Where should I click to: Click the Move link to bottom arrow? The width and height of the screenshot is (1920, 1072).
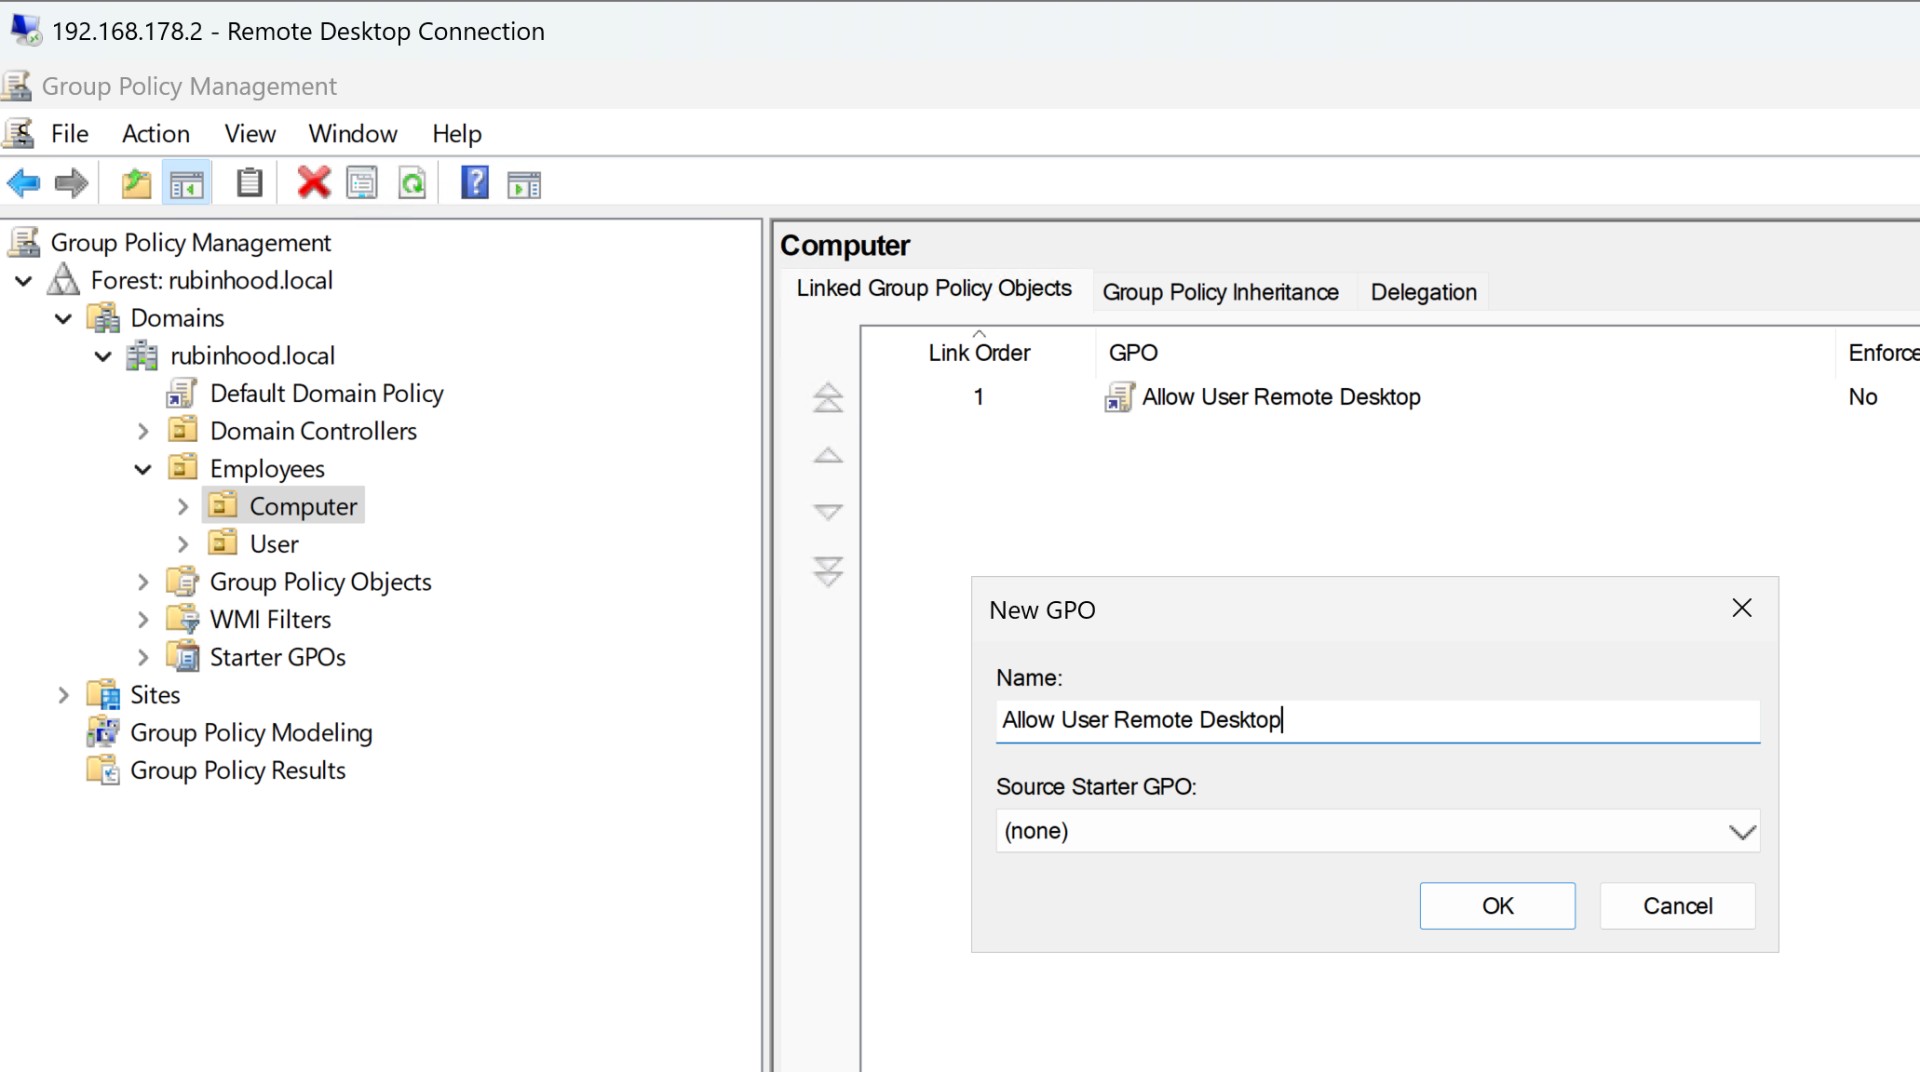point(827,571)
